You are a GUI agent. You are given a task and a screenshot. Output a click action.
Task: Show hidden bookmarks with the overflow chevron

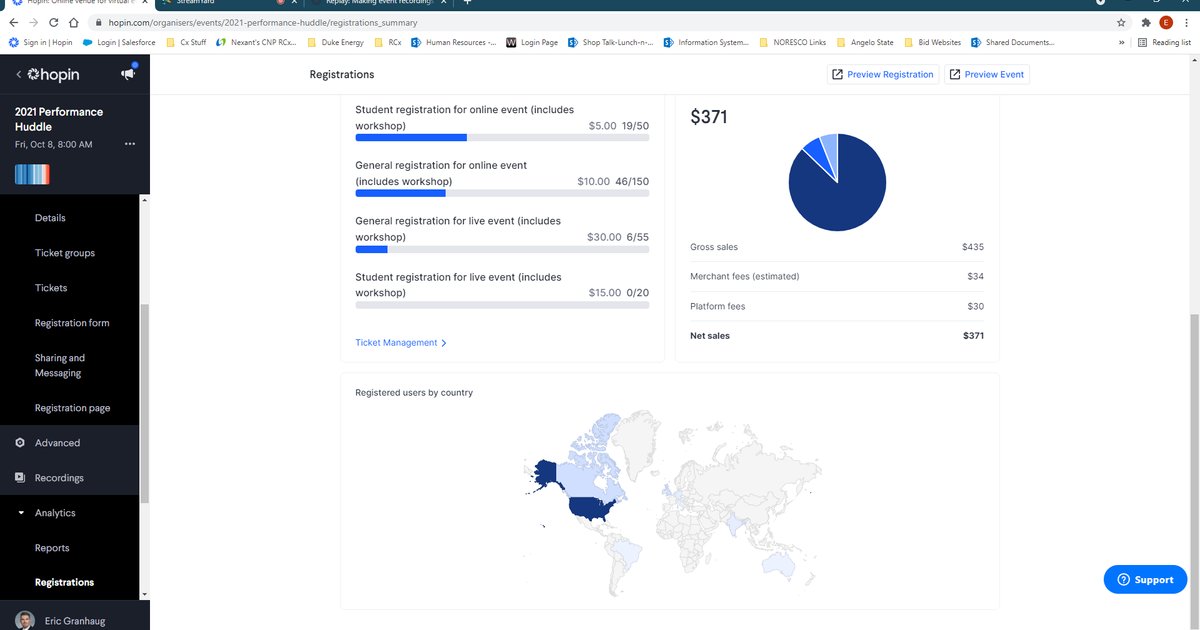pyautogui.click(x=1123, y=42)
